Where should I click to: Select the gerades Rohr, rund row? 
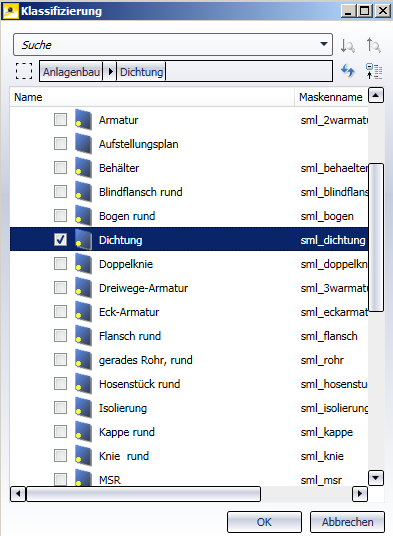point(189,360)
